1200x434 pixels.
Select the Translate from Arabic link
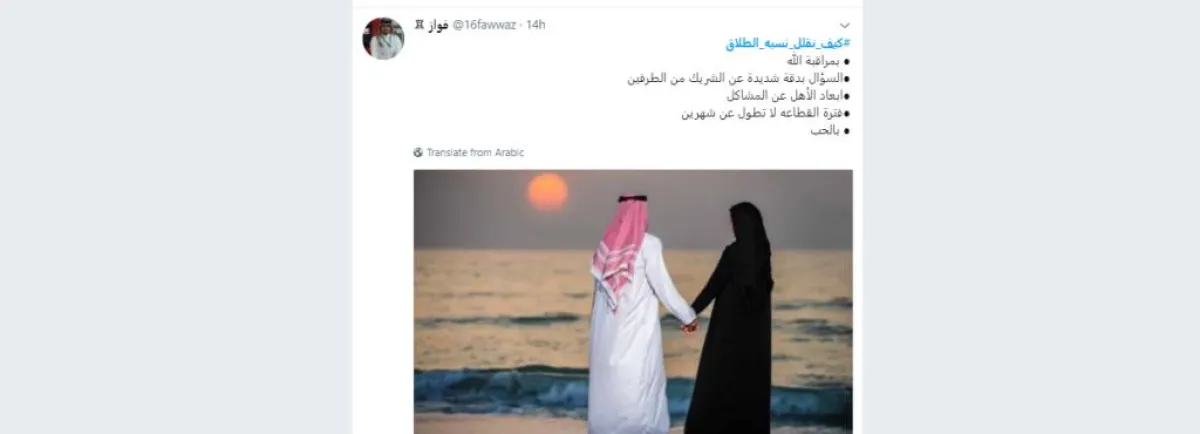[x=475, y=153]
